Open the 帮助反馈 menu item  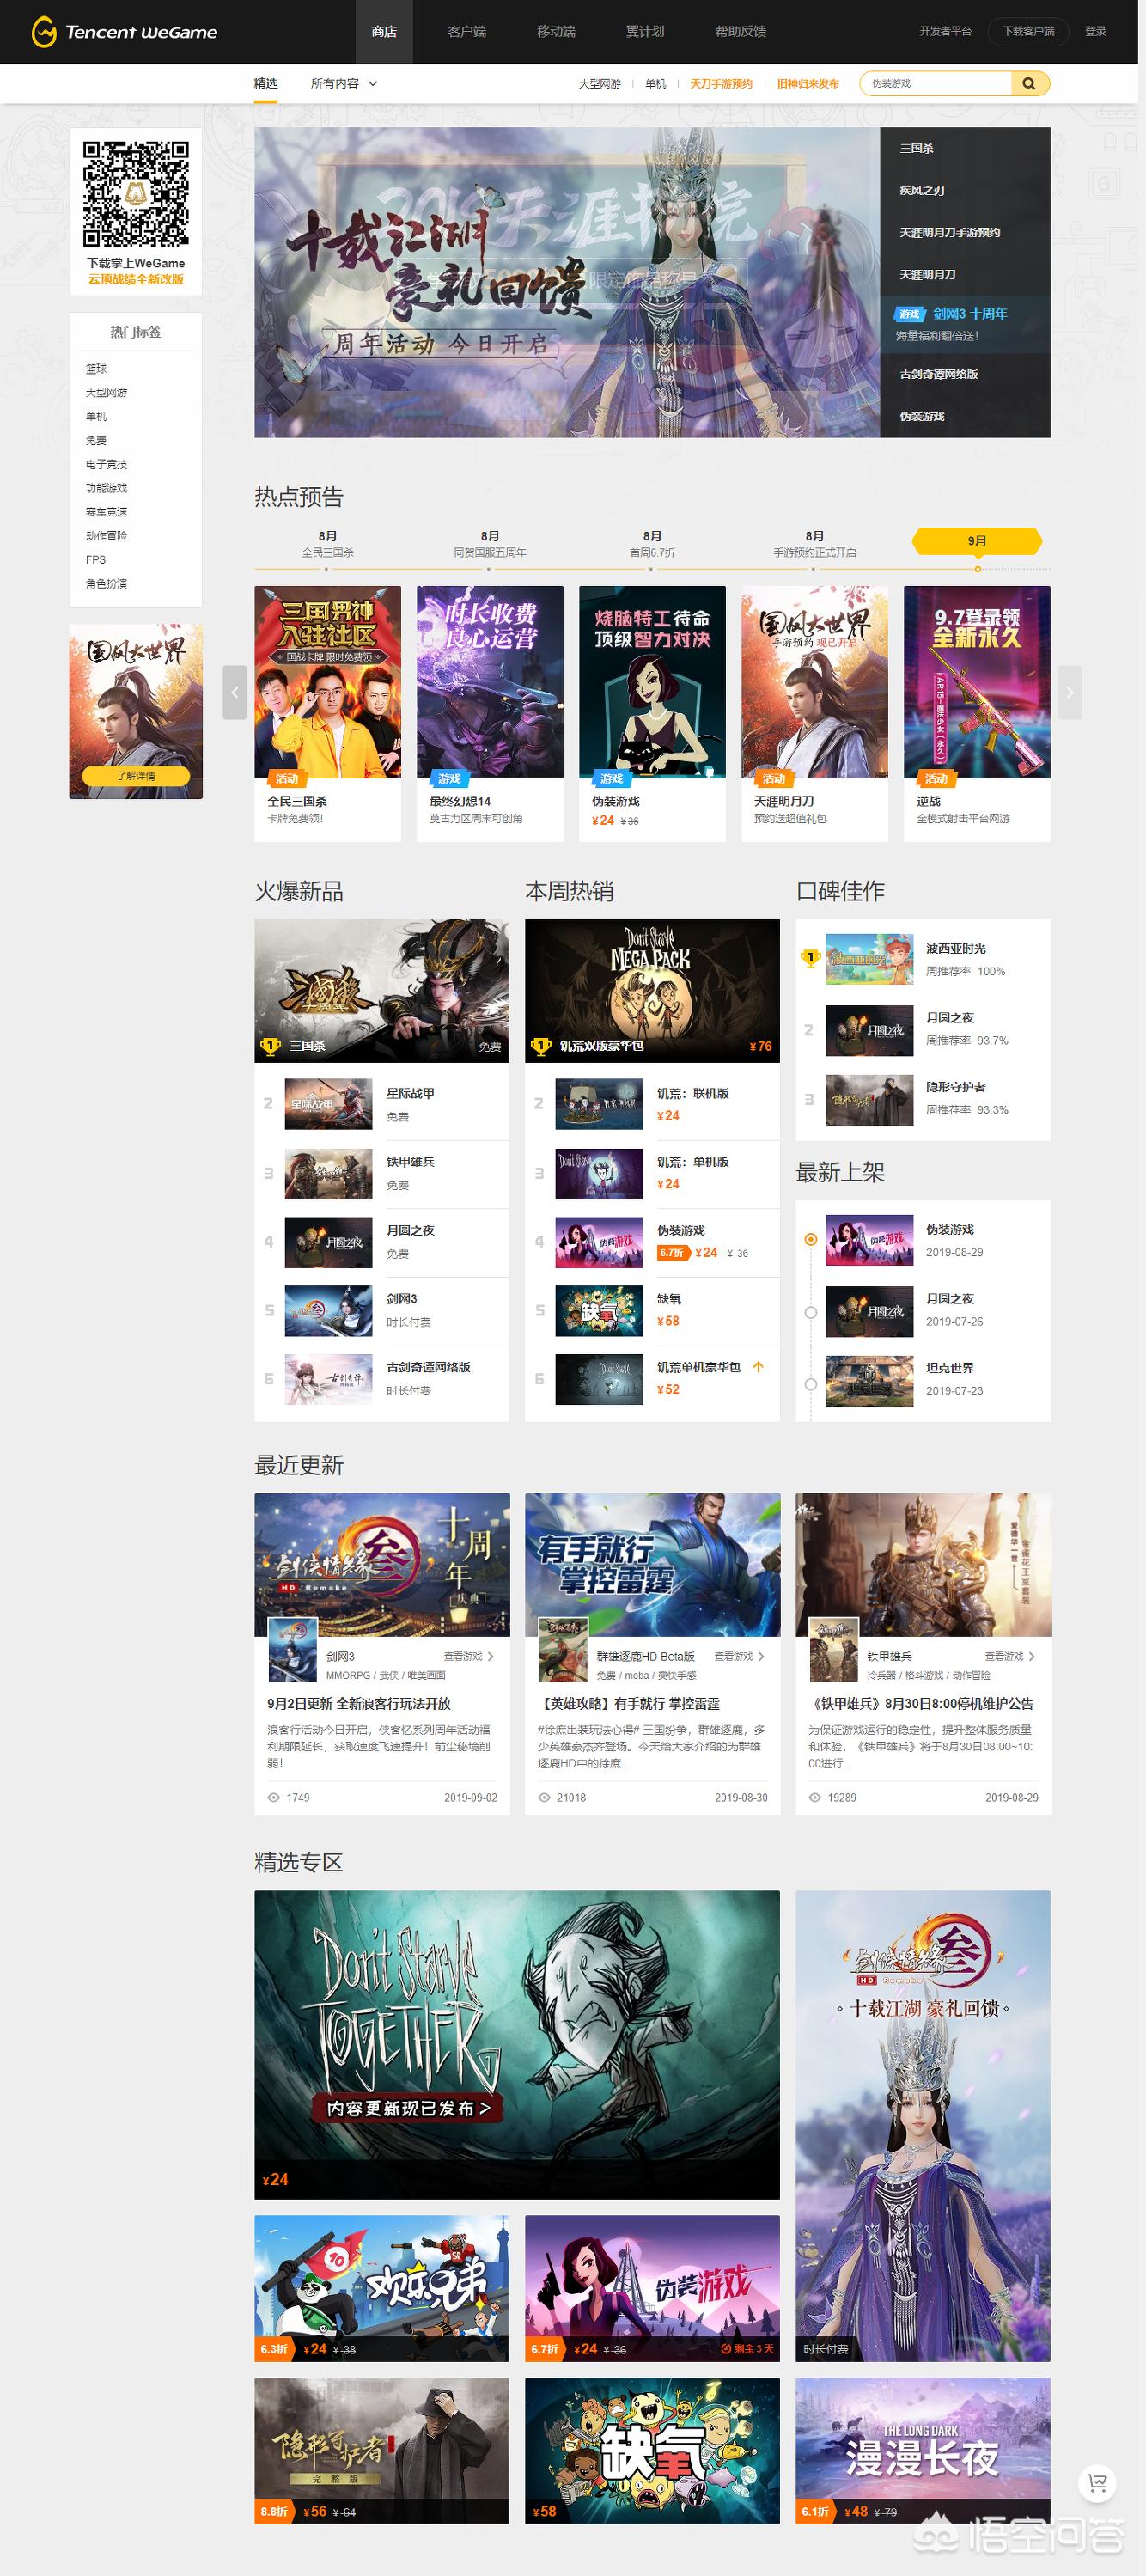point(740,32)
